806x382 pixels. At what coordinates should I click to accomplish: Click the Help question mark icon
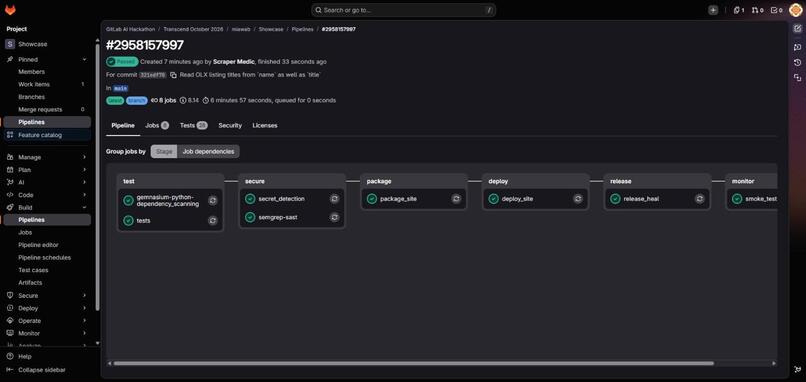(x=10, y=356)
